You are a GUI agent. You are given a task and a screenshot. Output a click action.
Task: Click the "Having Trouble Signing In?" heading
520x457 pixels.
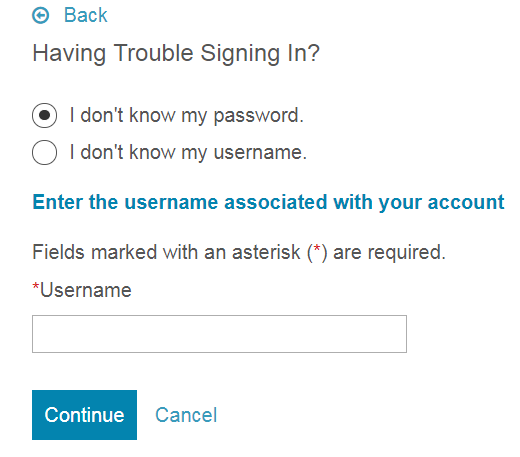176,53
